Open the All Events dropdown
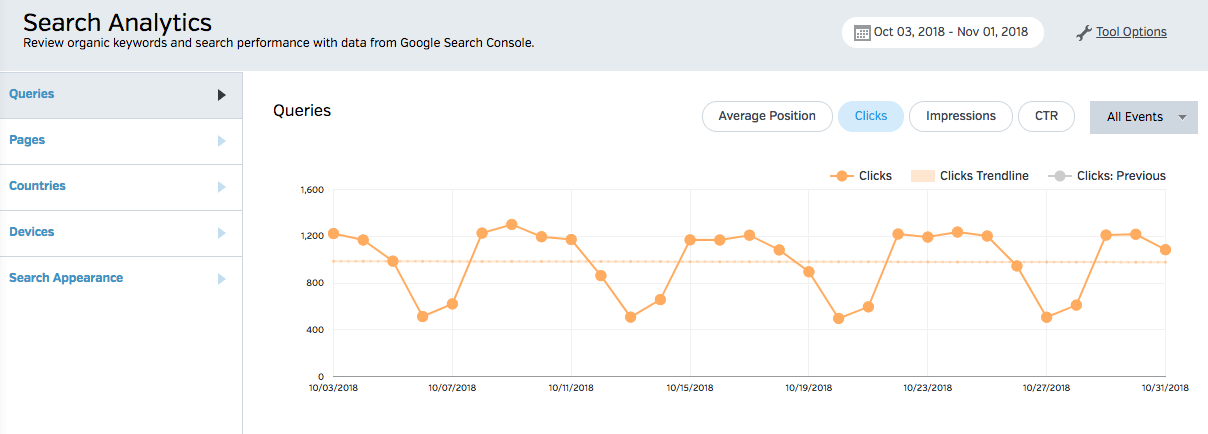Image resolution: width=1208 pixels, height=434 pixels. coord(1144,117)
